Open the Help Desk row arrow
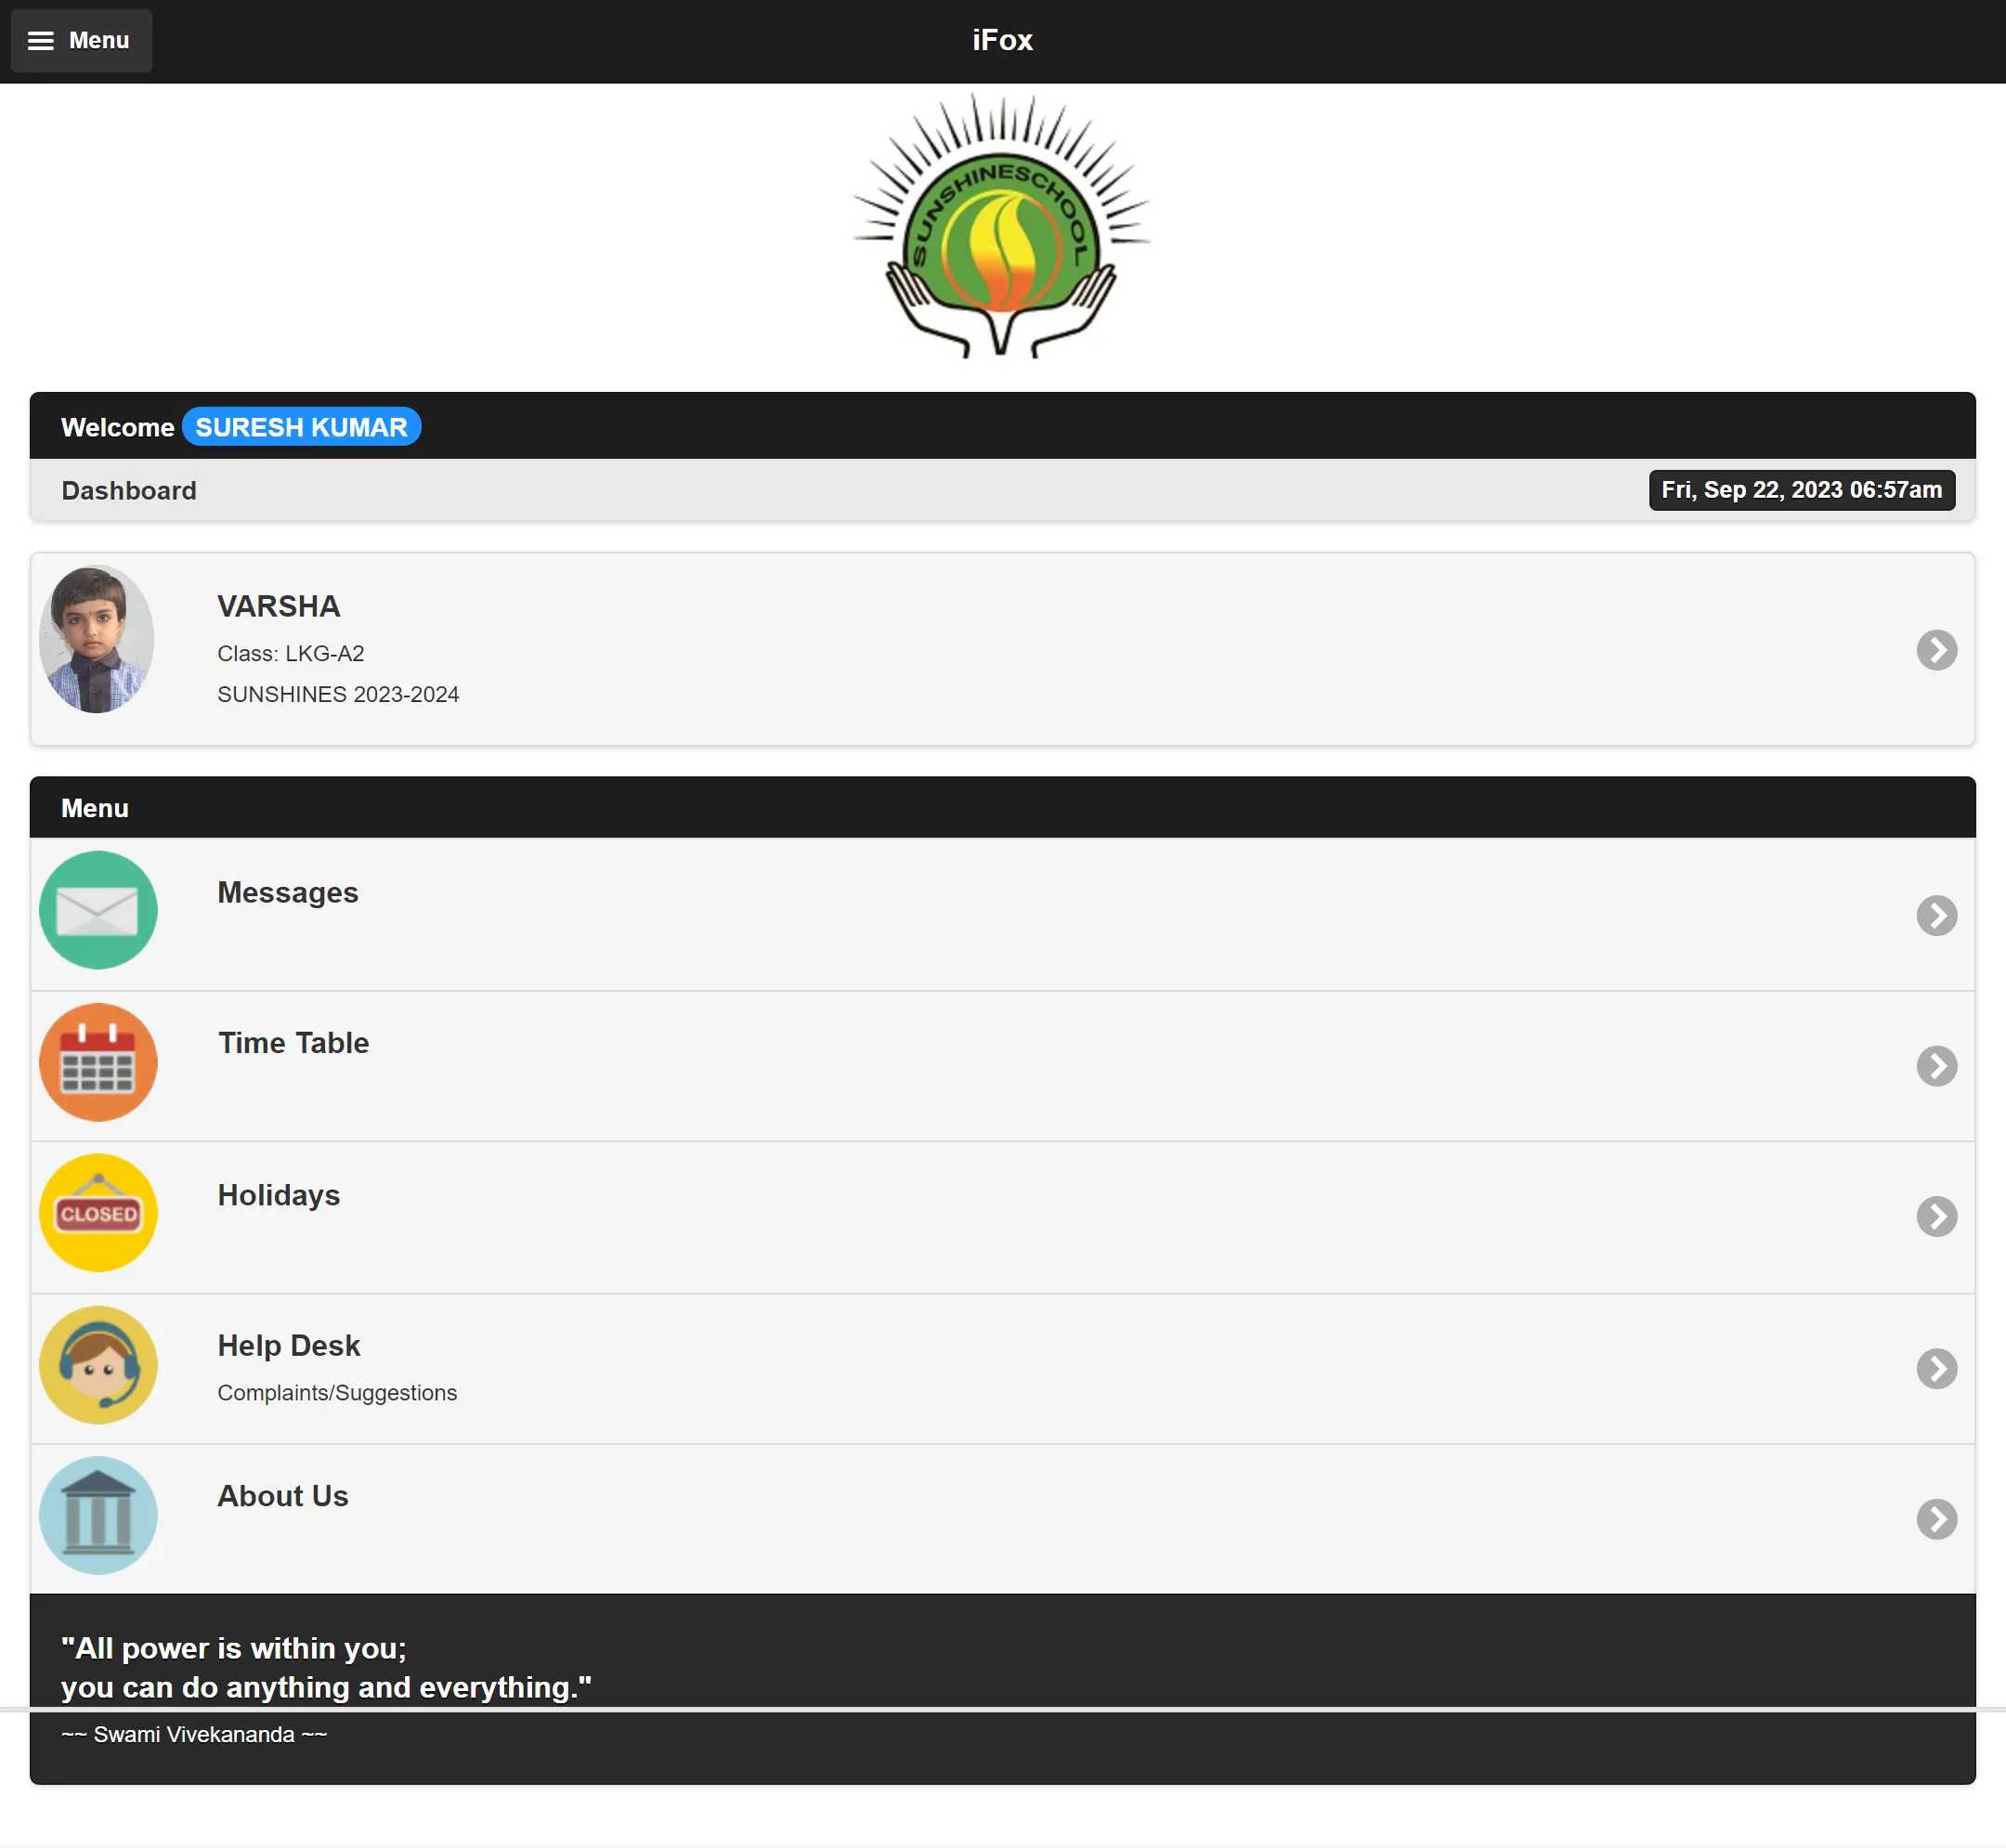Viewport: 2006px width, 1848px height. pos(1936,1369)
